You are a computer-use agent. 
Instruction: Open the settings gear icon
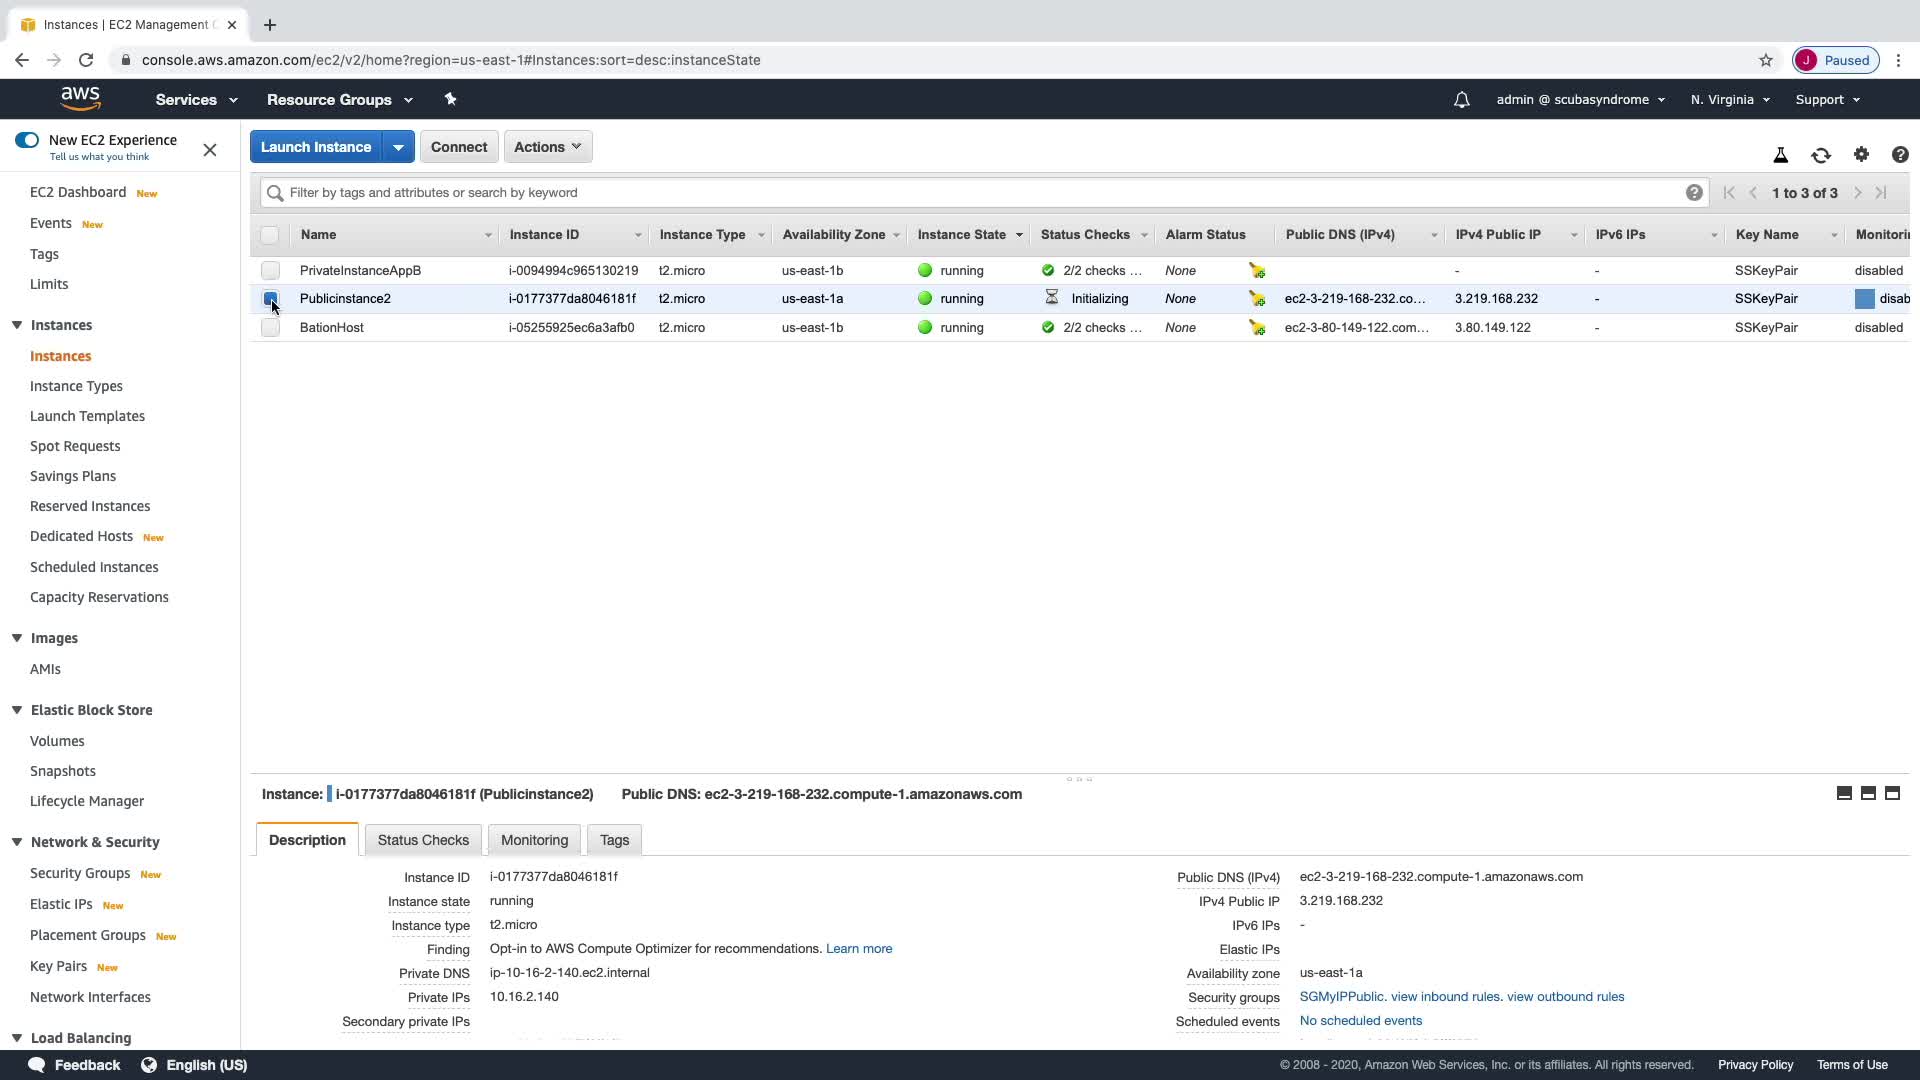[x=1860, y=154]
